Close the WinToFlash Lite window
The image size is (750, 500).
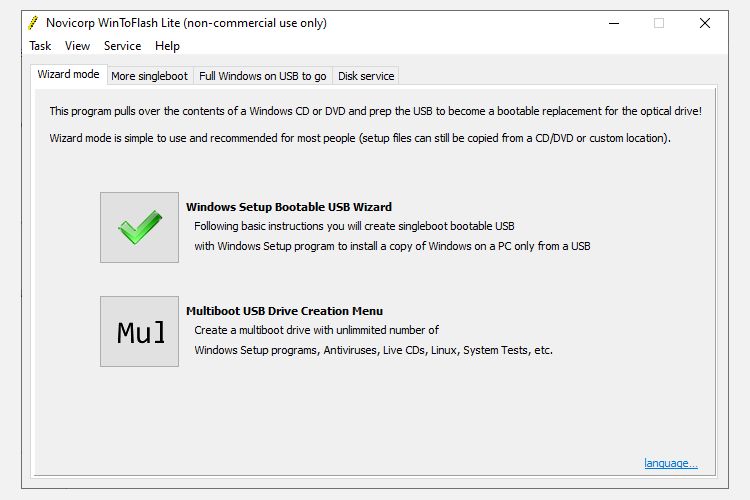click(x=705, y=23)
